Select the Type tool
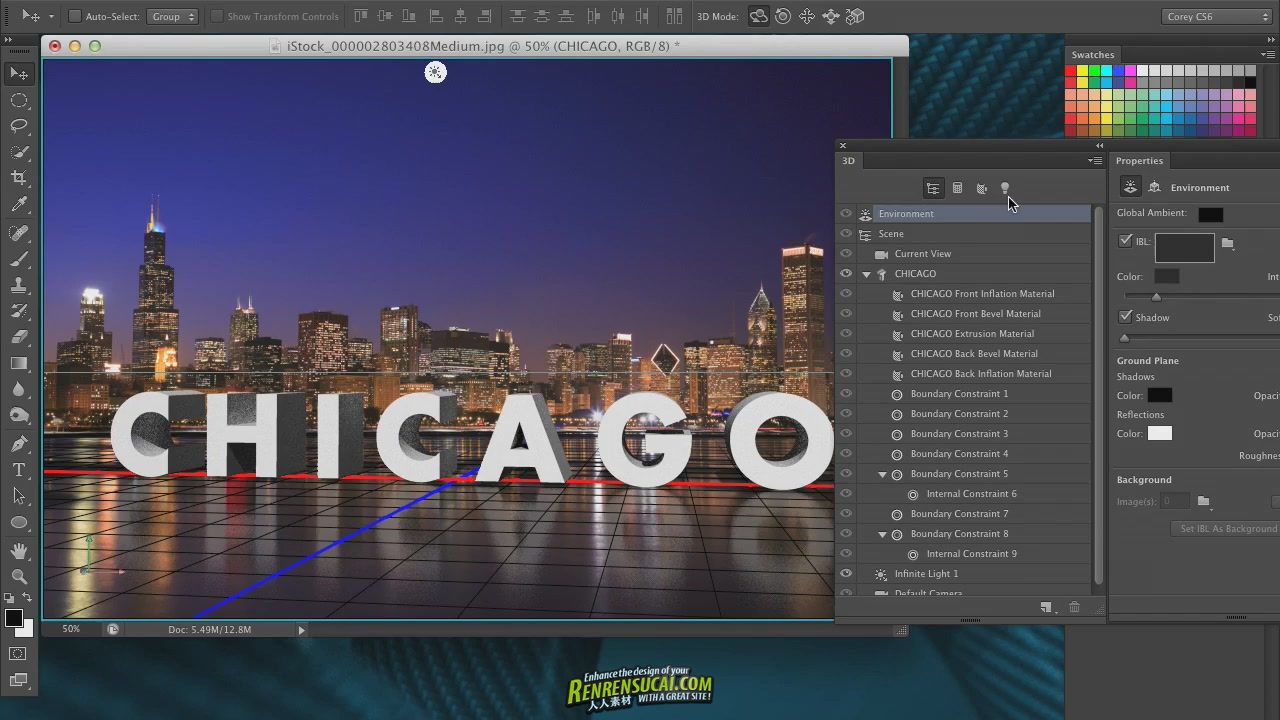The image size is (1280, 720). 19,470
